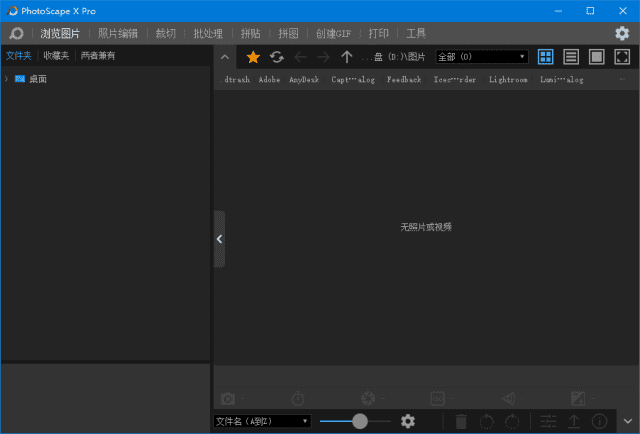Toggle single image preview view

coord(596,57)
